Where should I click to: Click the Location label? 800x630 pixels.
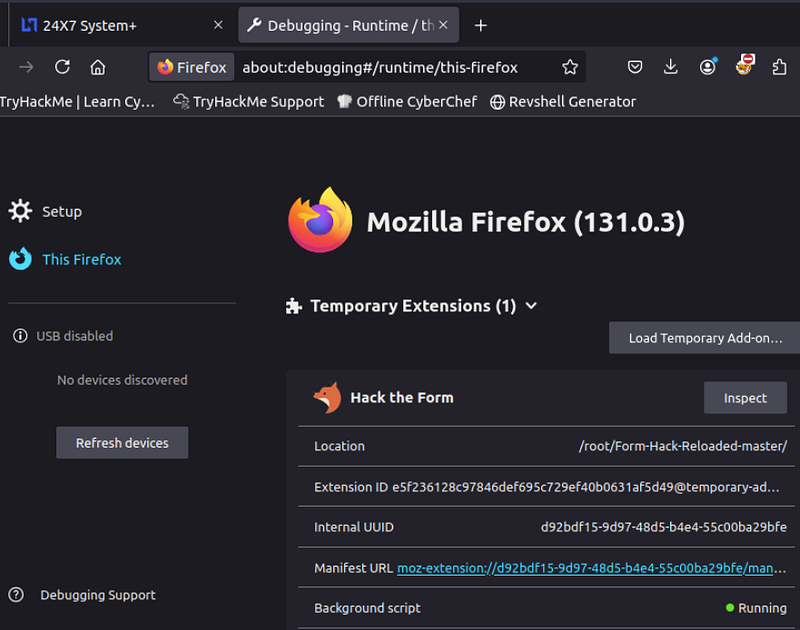(339, 446)
